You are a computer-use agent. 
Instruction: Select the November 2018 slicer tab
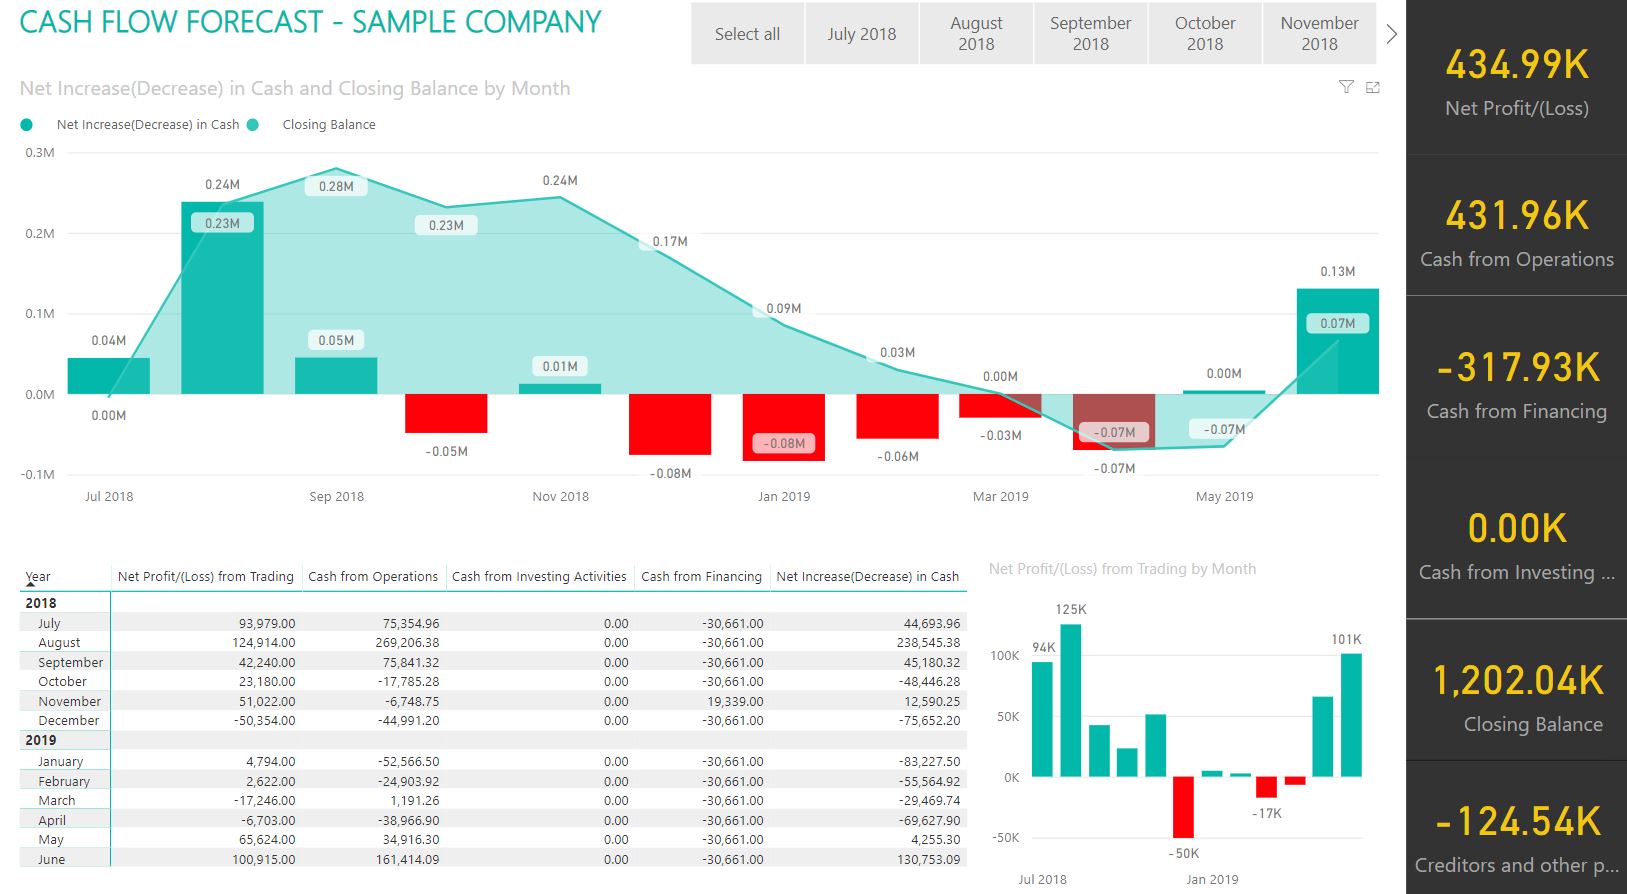[1319, 34]
